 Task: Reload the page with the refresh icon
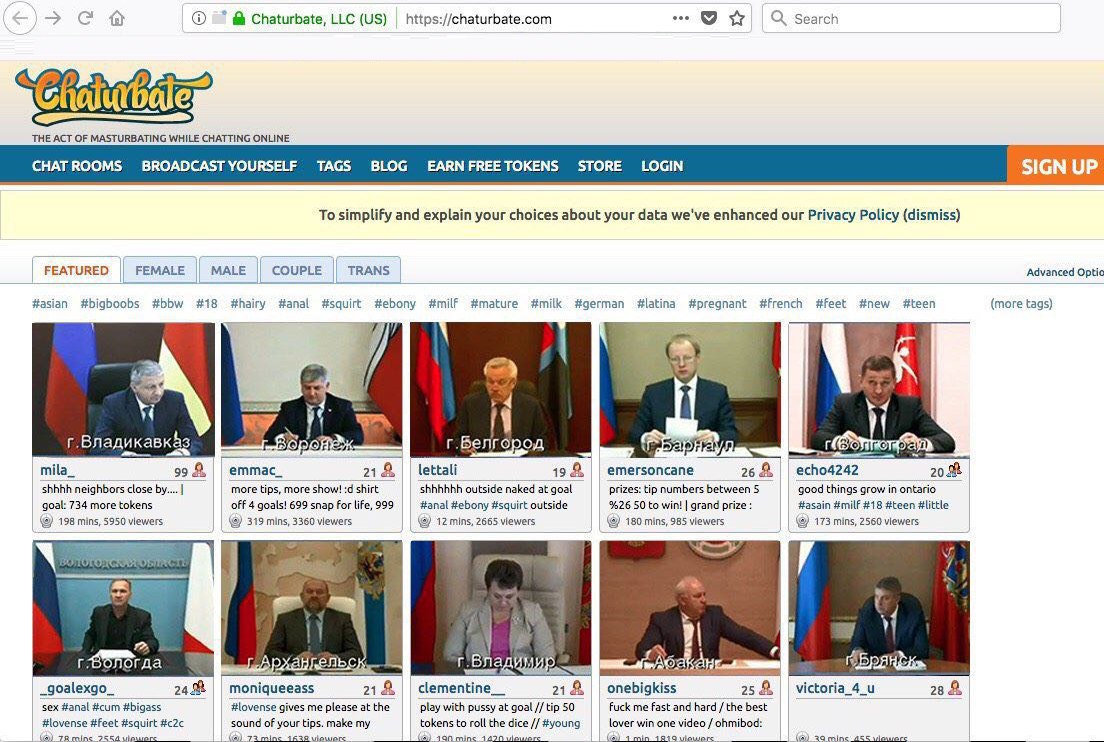coord(85,18)
